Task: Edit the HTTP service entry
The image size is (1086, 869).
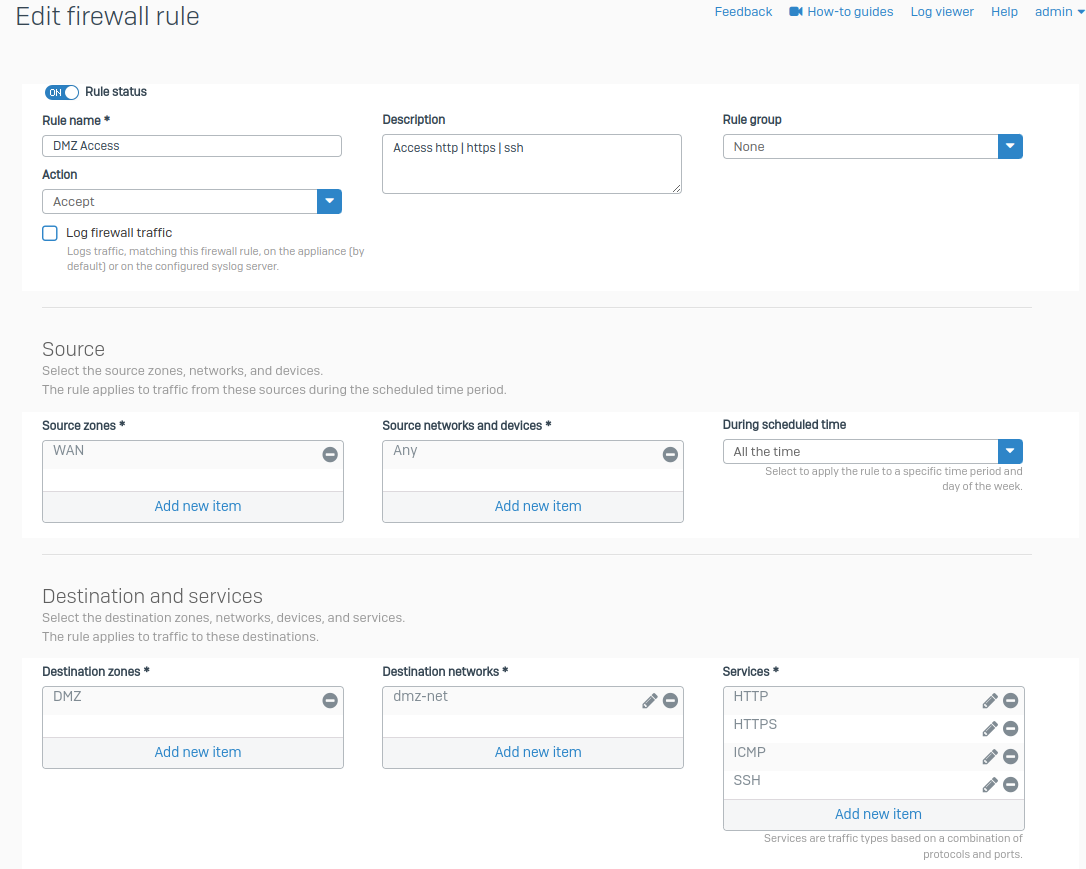Action: tap(990, 701)
